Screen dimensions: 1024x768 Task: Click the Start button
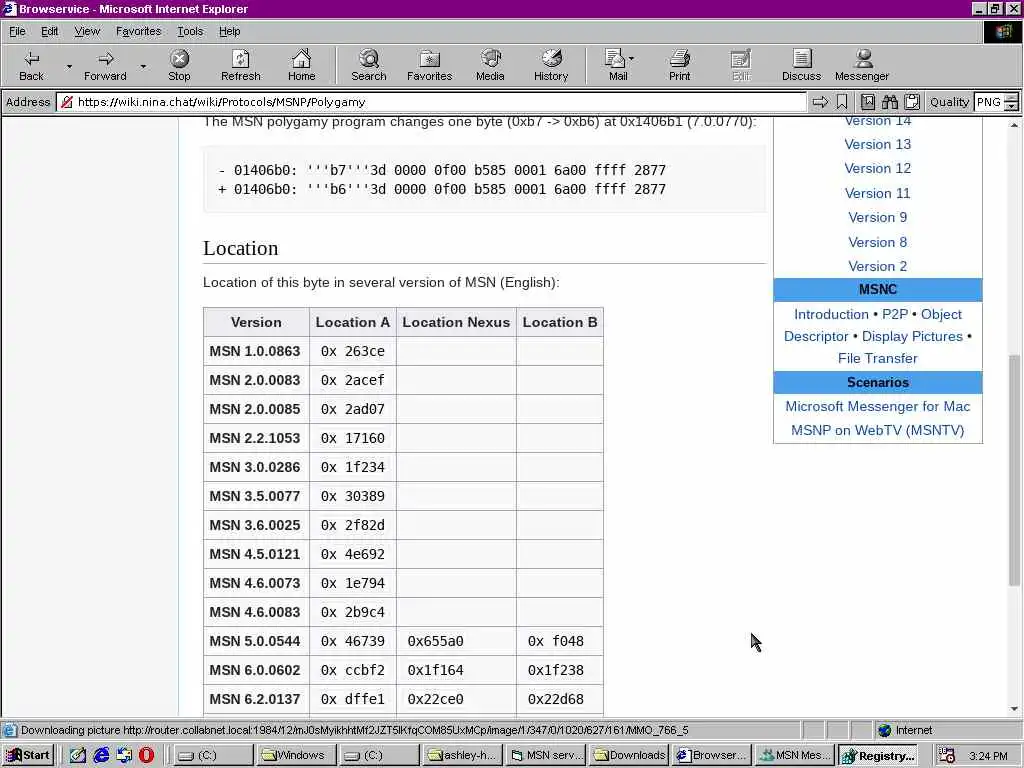[28, 755]
